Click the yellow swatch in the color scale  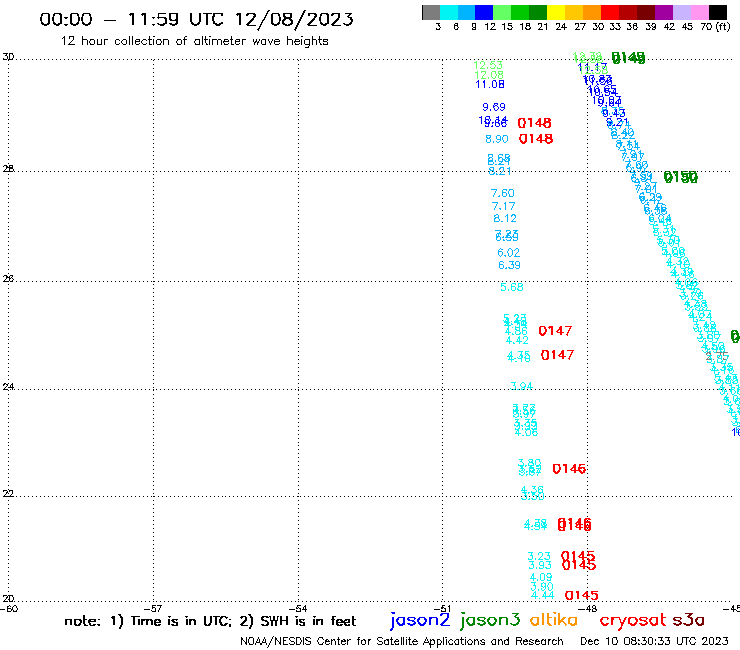[556, 12]
